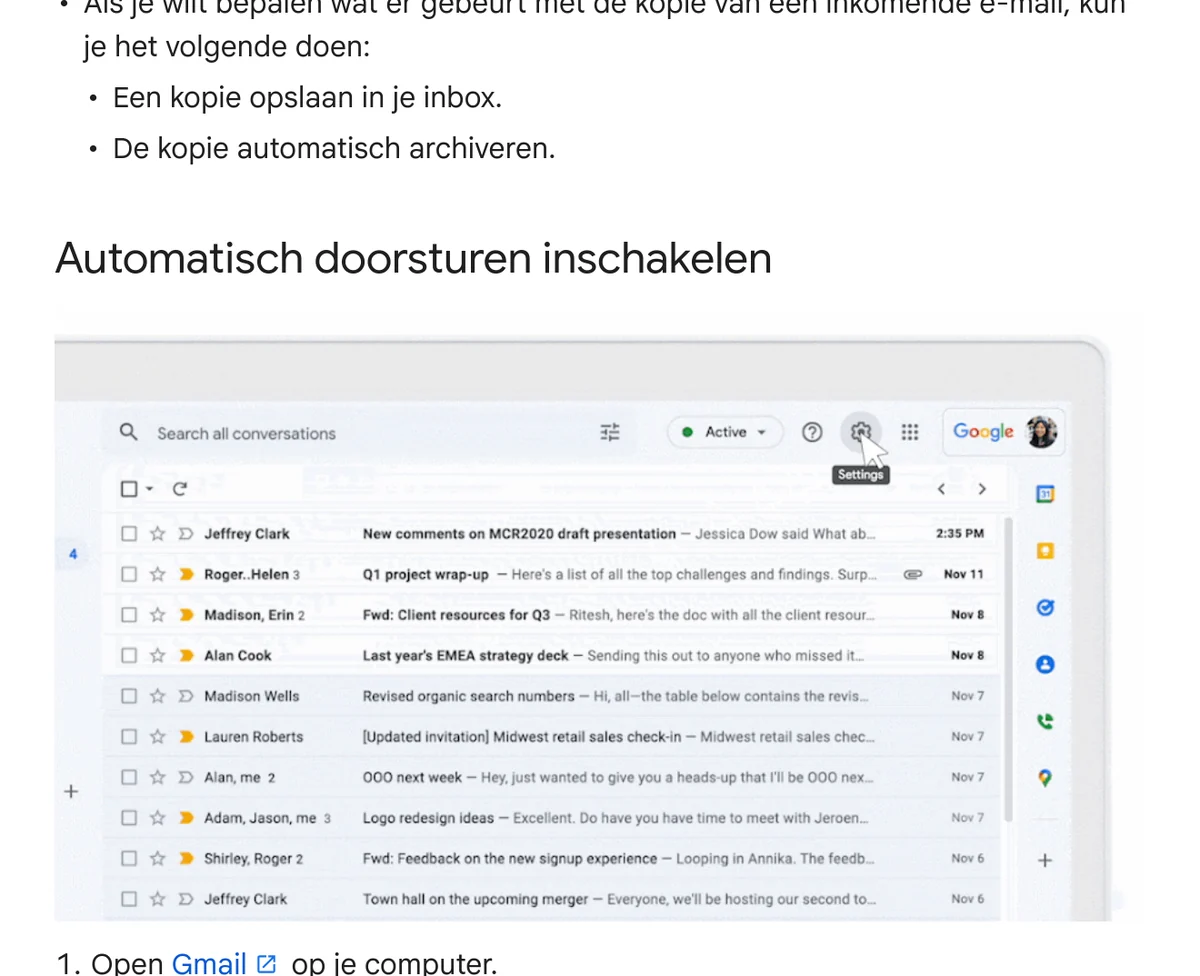Screen dimensions: 1200x976
Task: Click the 'Nov 11' date
Action: (x=964, y=574)
